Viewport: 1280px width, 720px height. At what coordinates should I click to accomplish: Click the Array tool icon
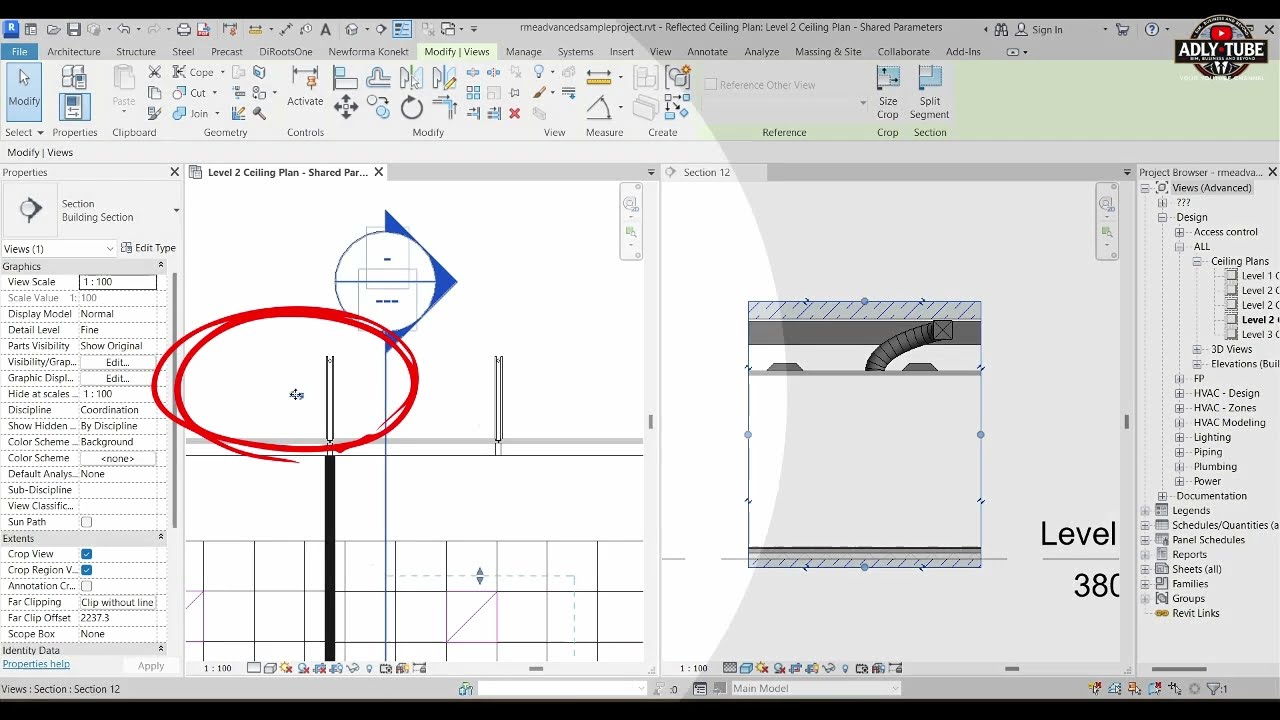pos(473,93)
